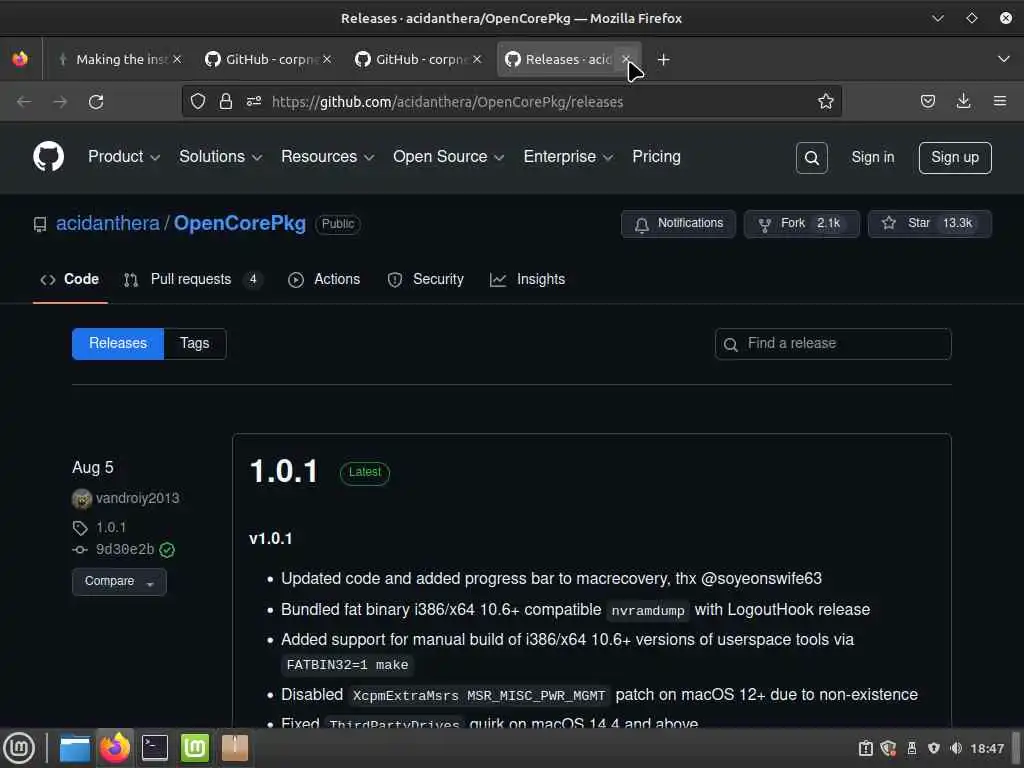Open the vandroiy2013 author profile link
1024x768 pixels.
[x=137, y=498]
